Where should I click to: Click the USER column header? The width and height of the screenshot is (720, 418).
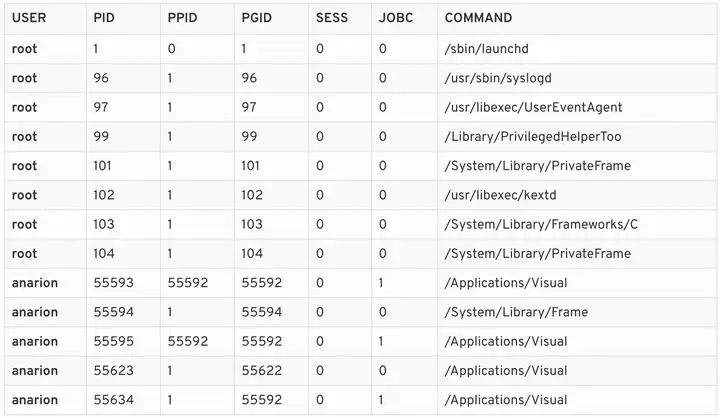point(29,18)
